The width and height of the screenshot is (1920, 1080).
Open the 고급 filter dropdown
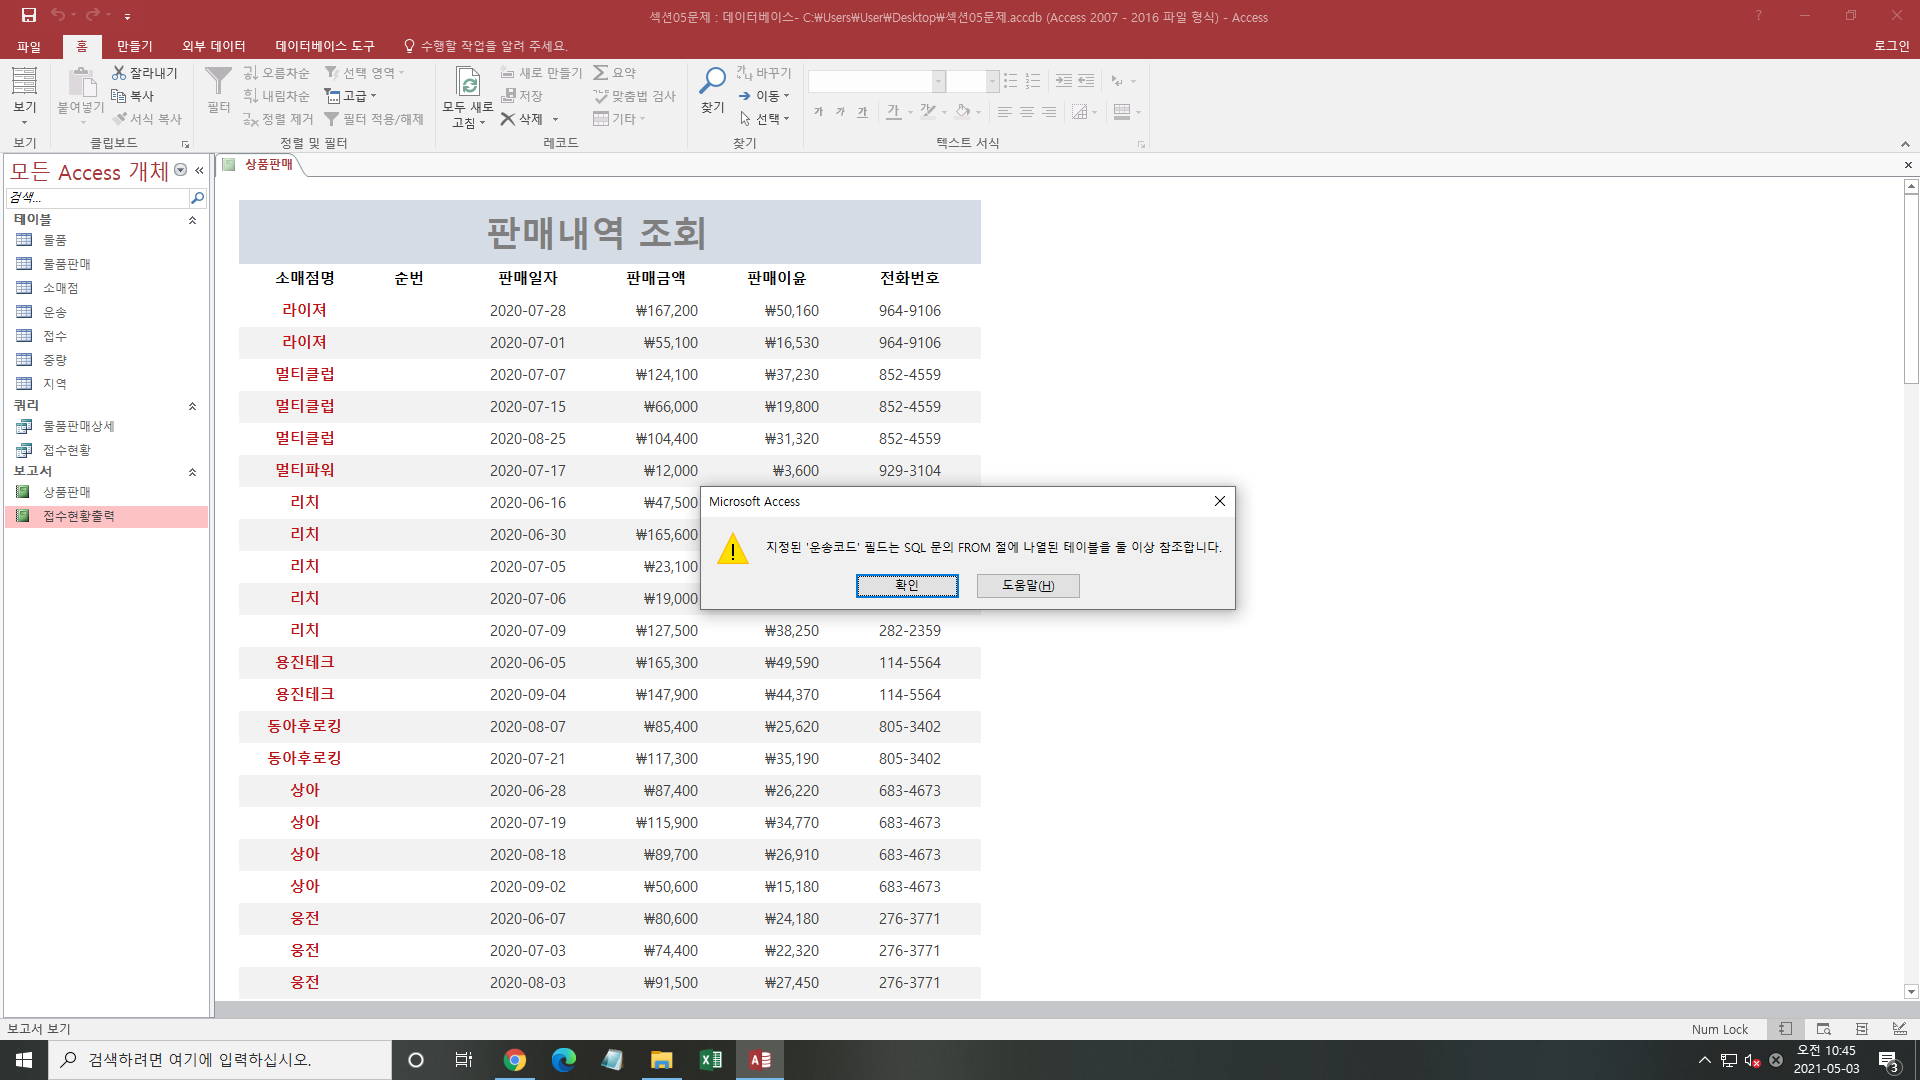pyautogui.click(x=352, y=96)
